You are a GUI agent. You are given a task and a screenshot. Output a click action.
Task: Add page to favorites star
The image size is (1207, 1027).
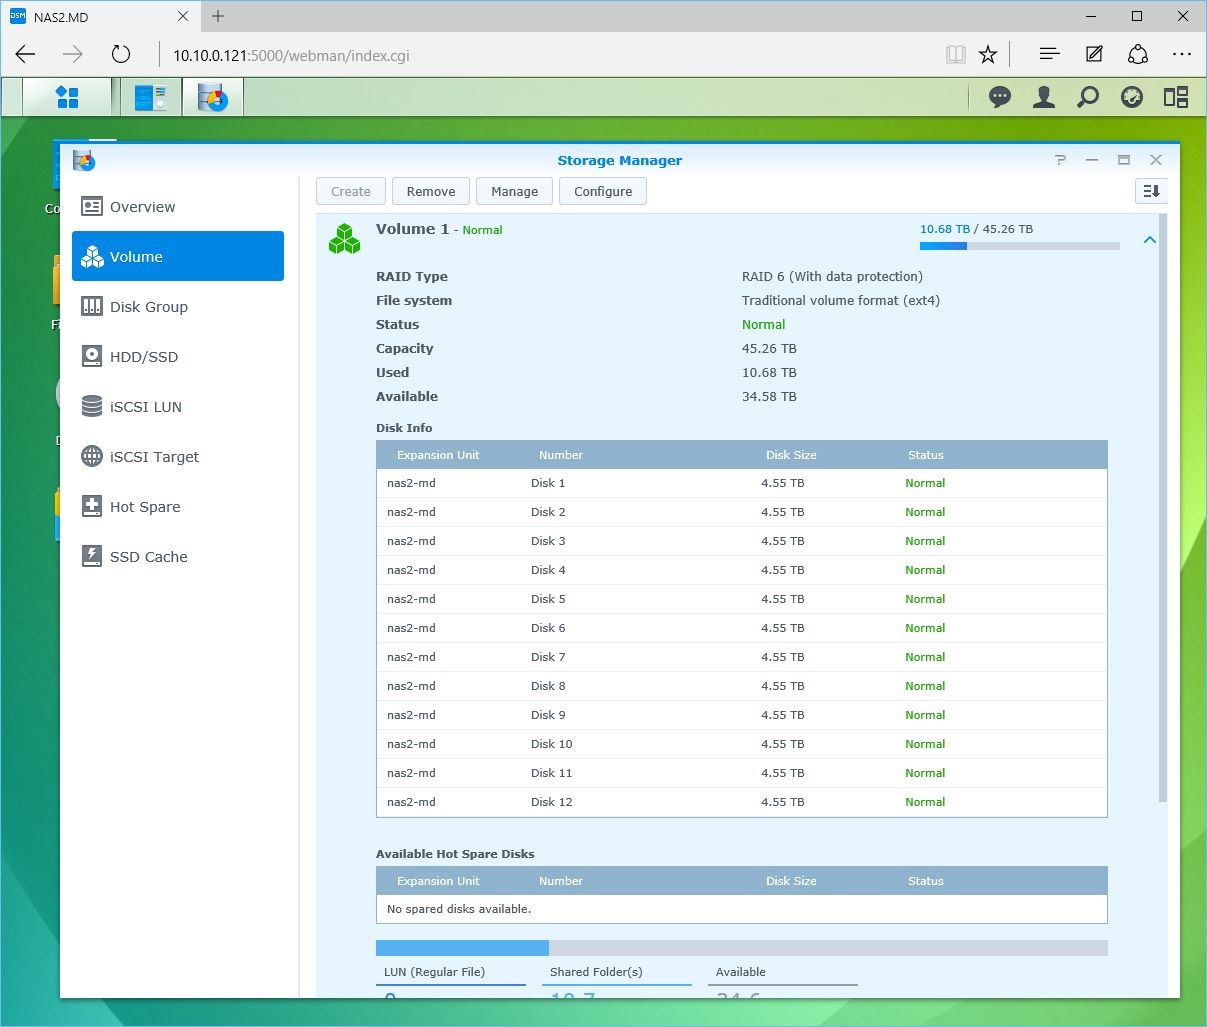988,55
